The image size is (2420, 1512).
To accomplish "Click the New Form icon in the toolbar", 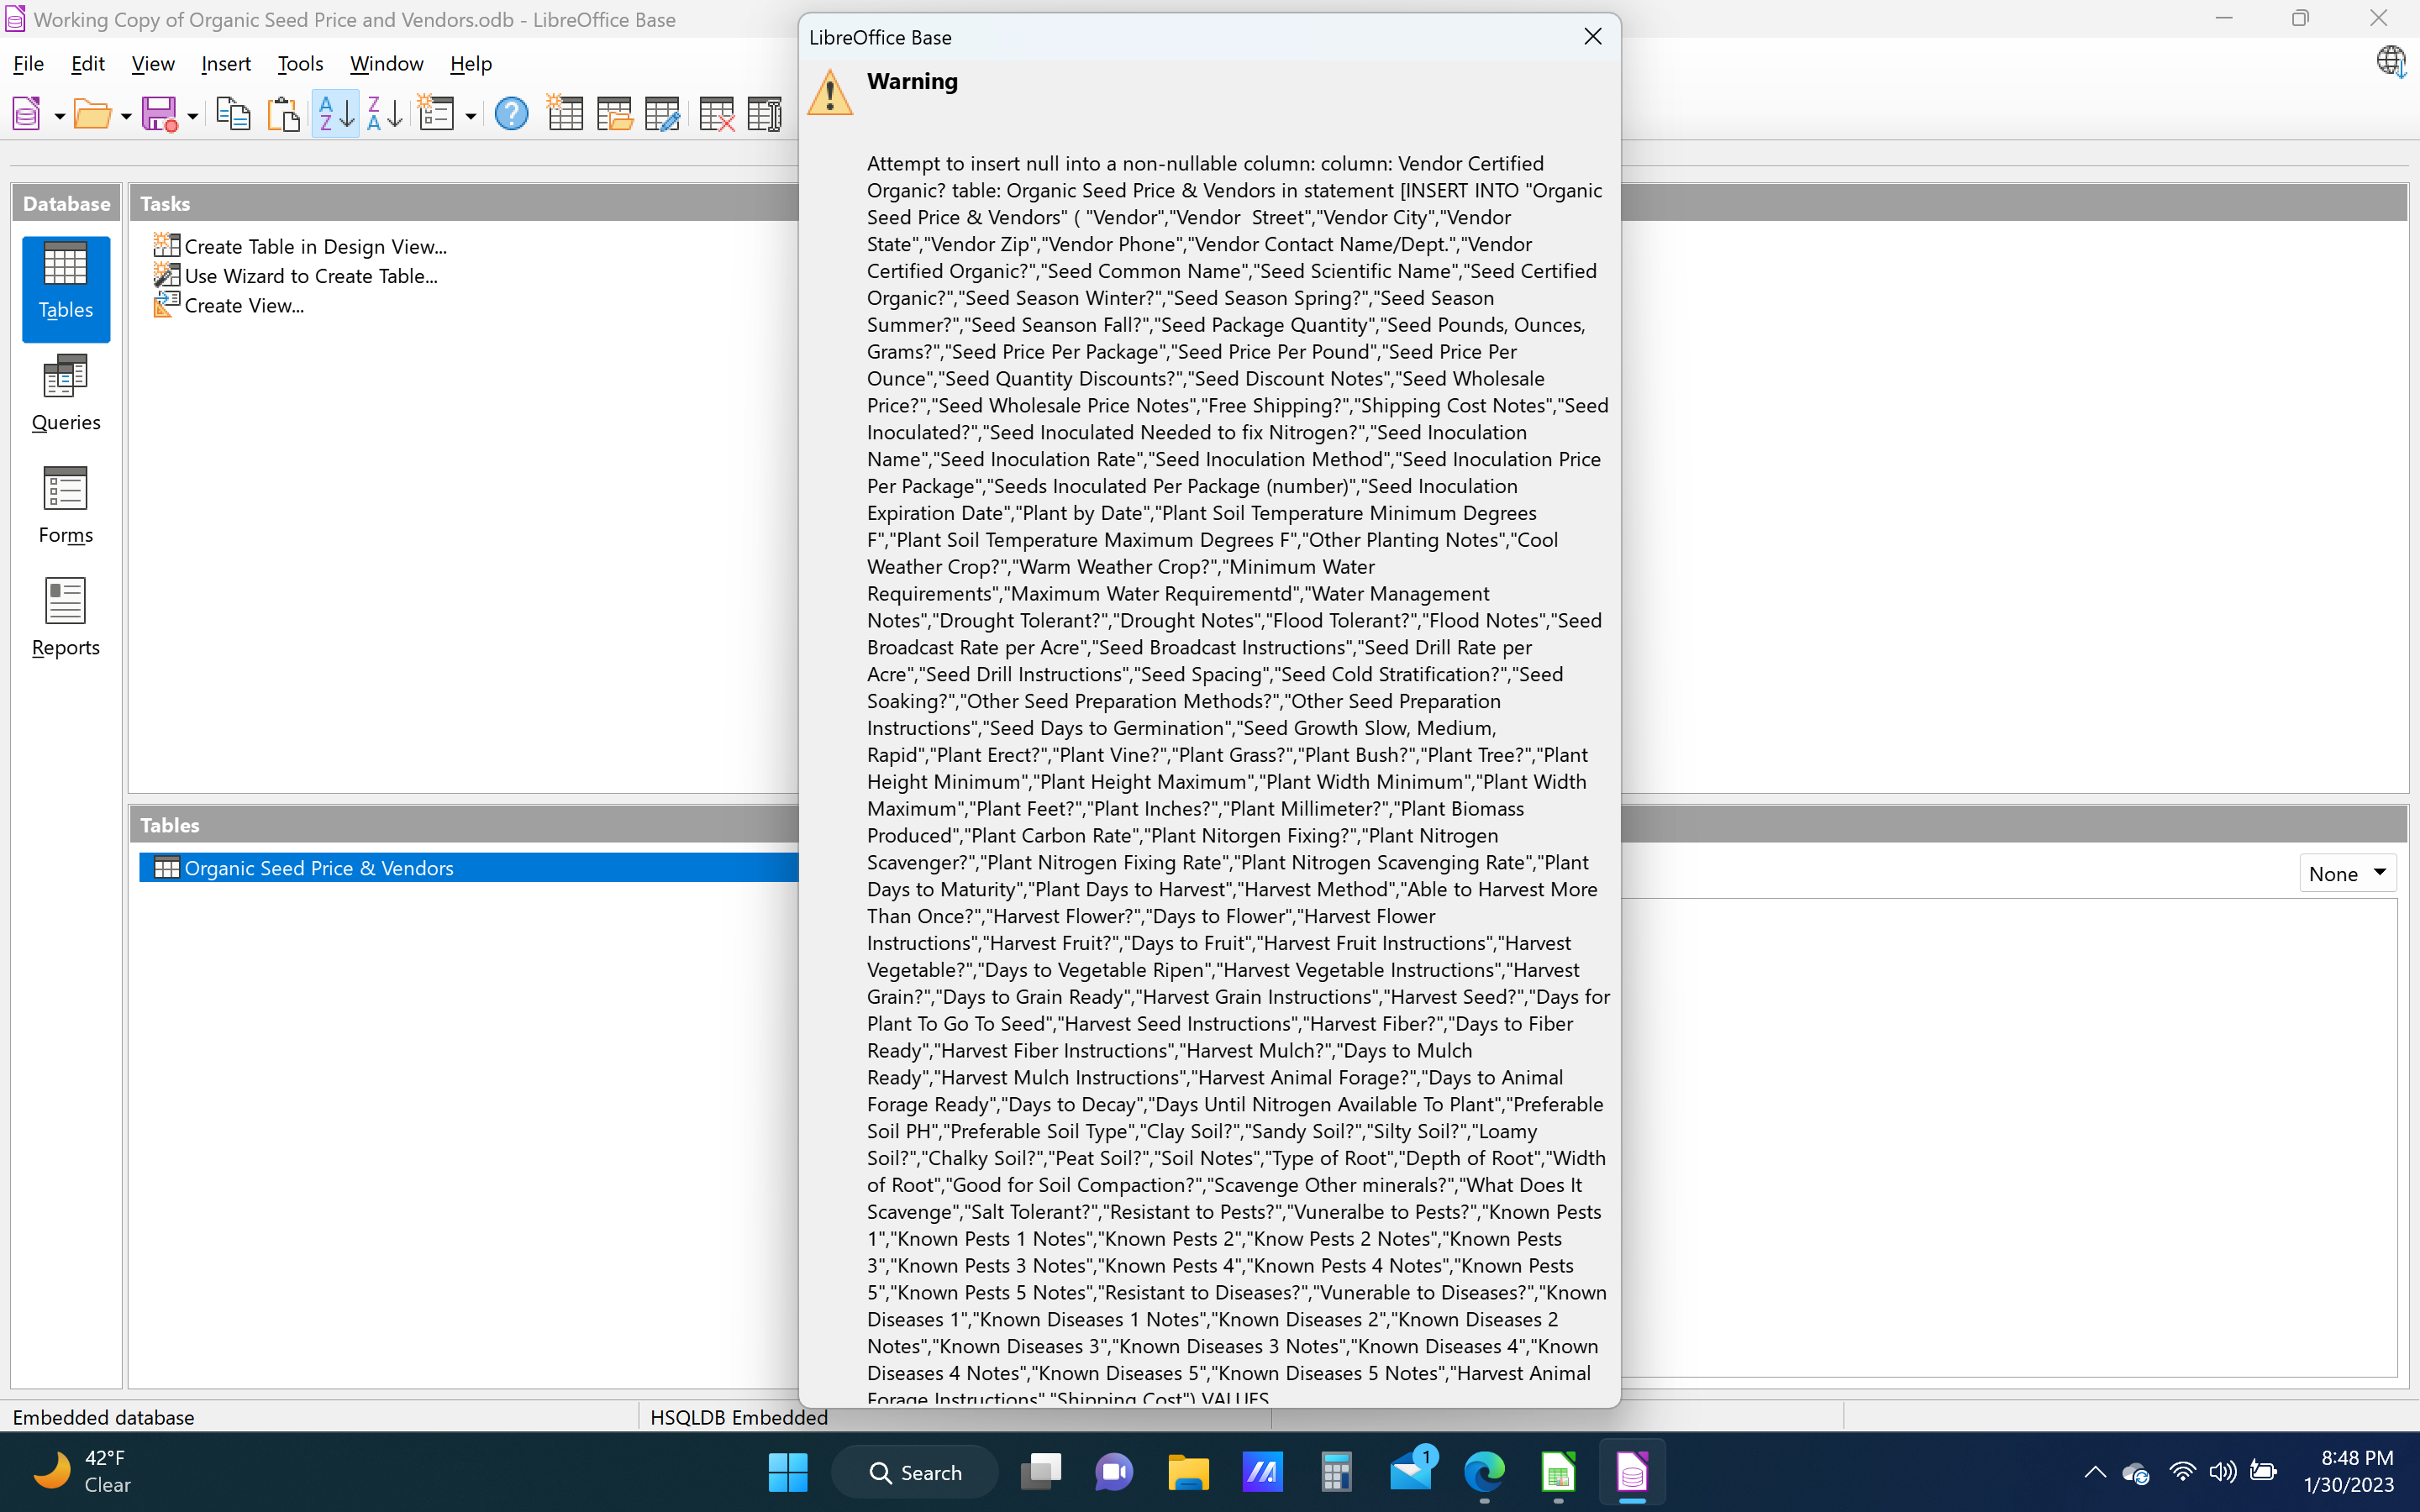I will click(x=436, y=114).
